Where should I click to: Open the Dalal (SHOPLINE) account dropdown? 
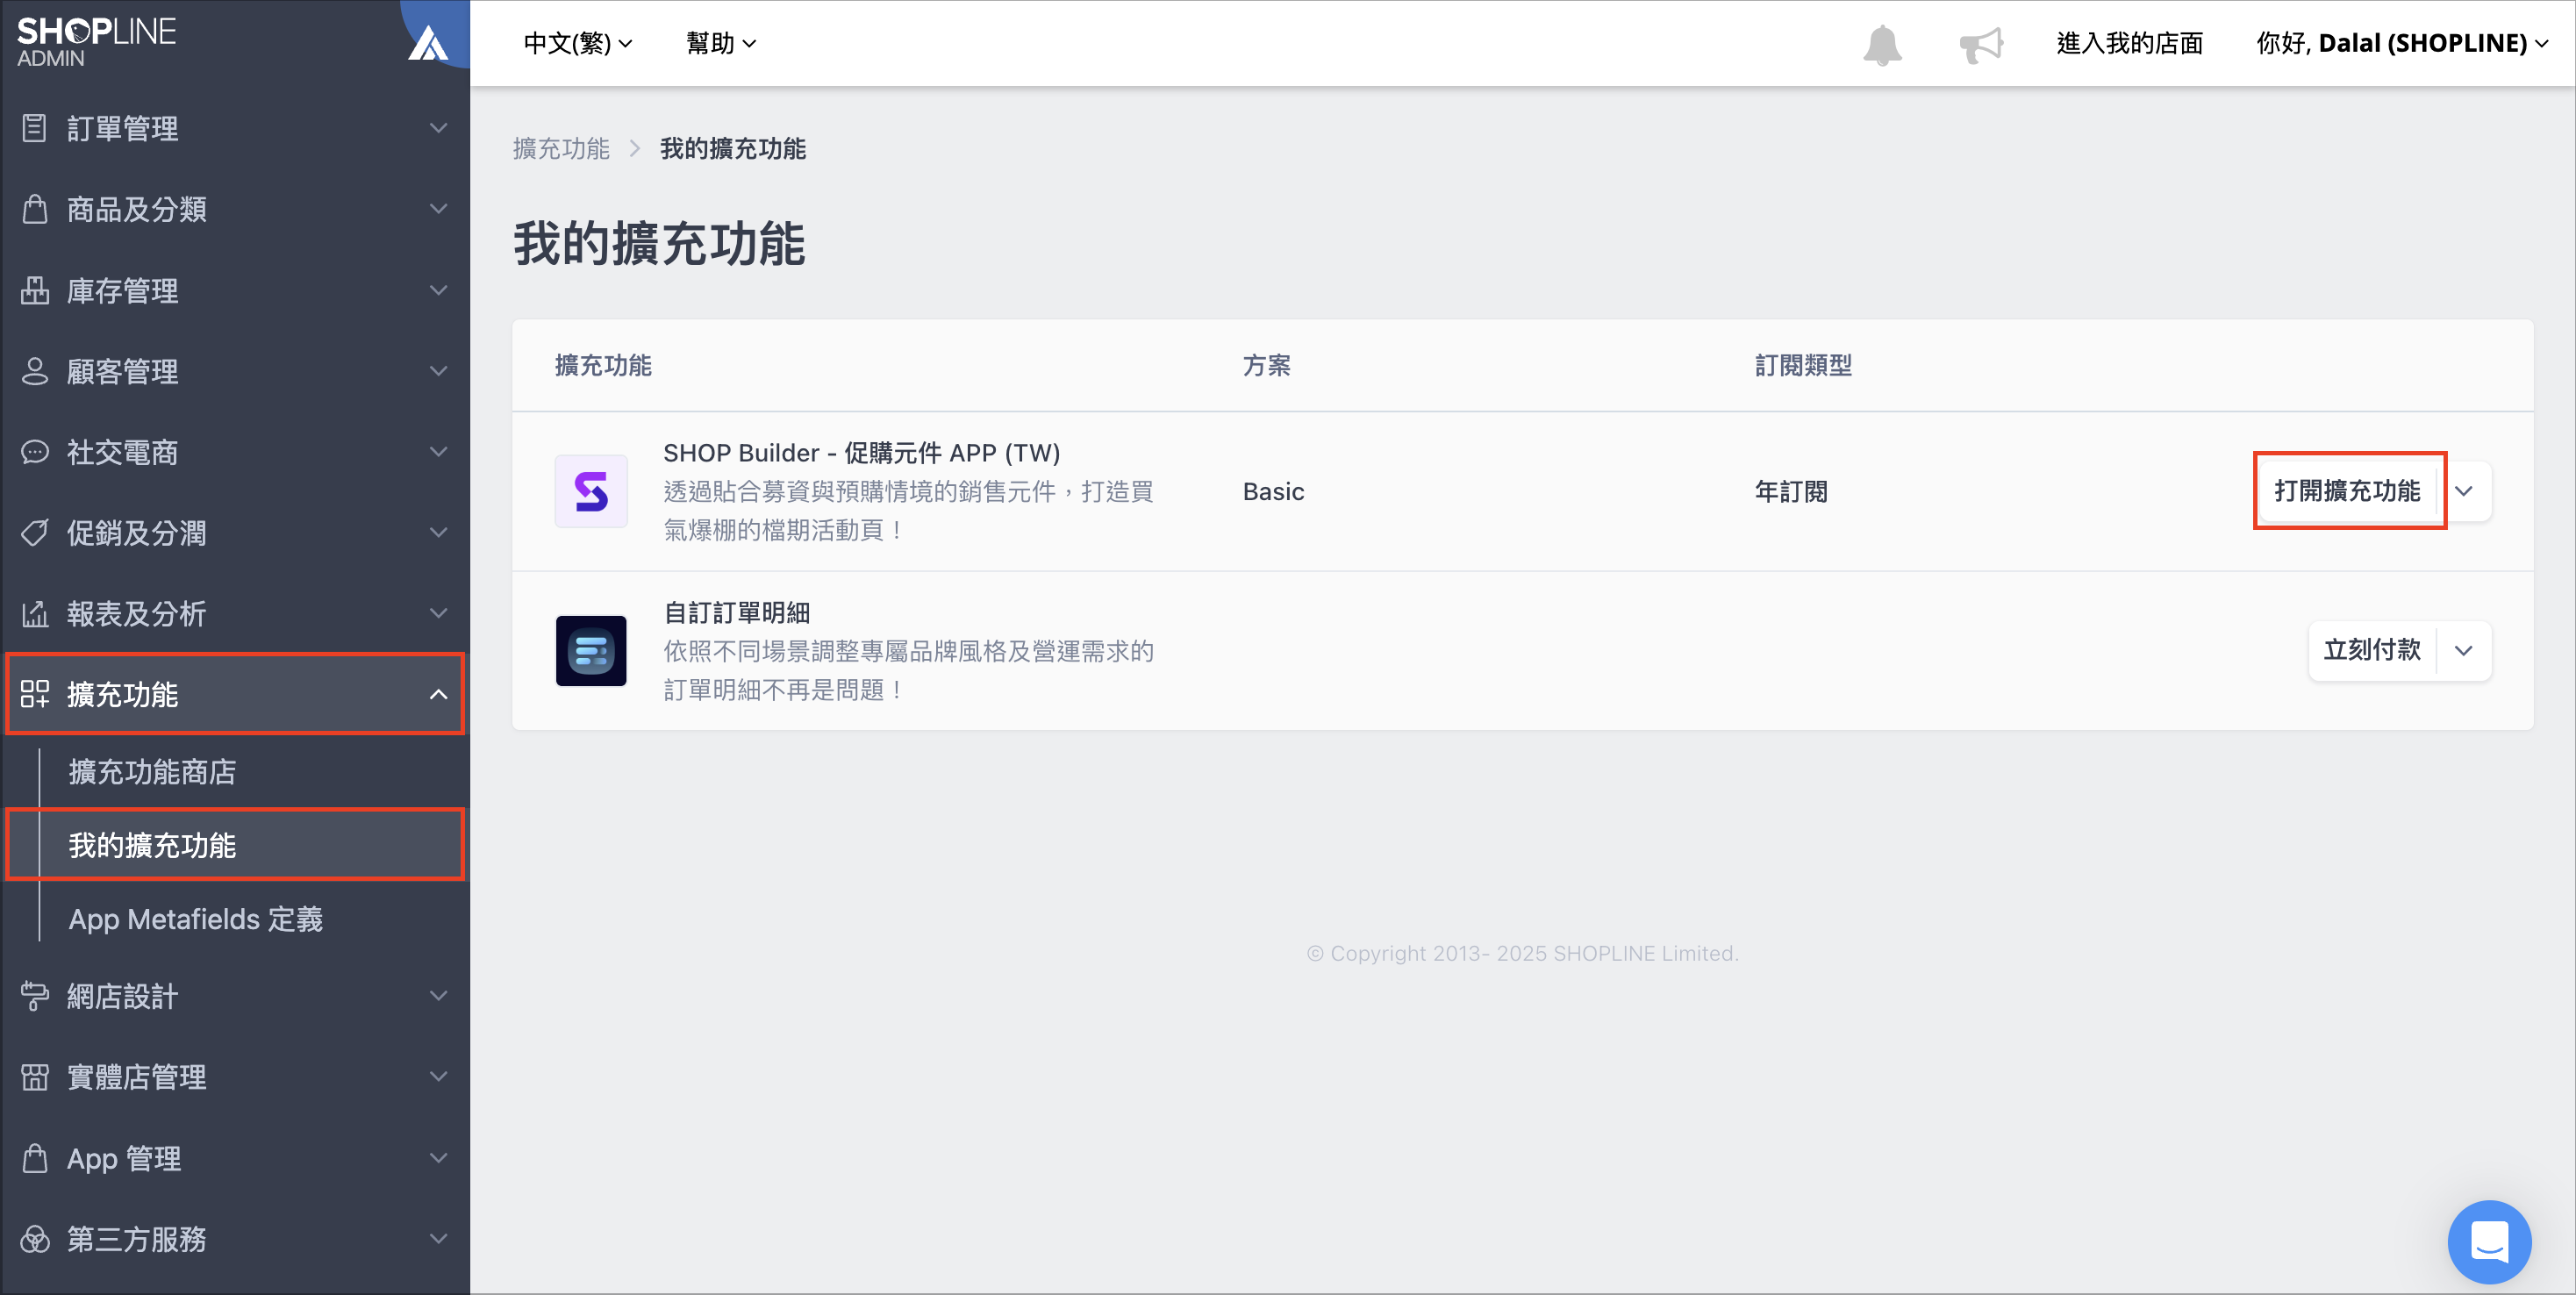click(2402, 43)
